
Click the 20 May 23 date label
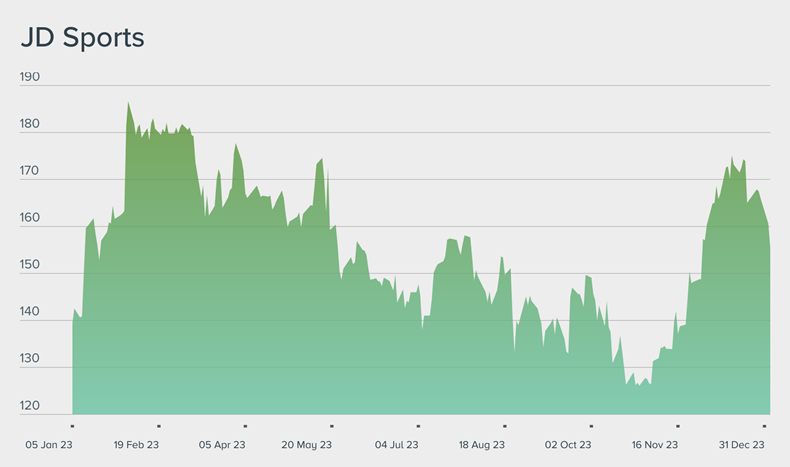pyautogui.click(x=308, y=445)
